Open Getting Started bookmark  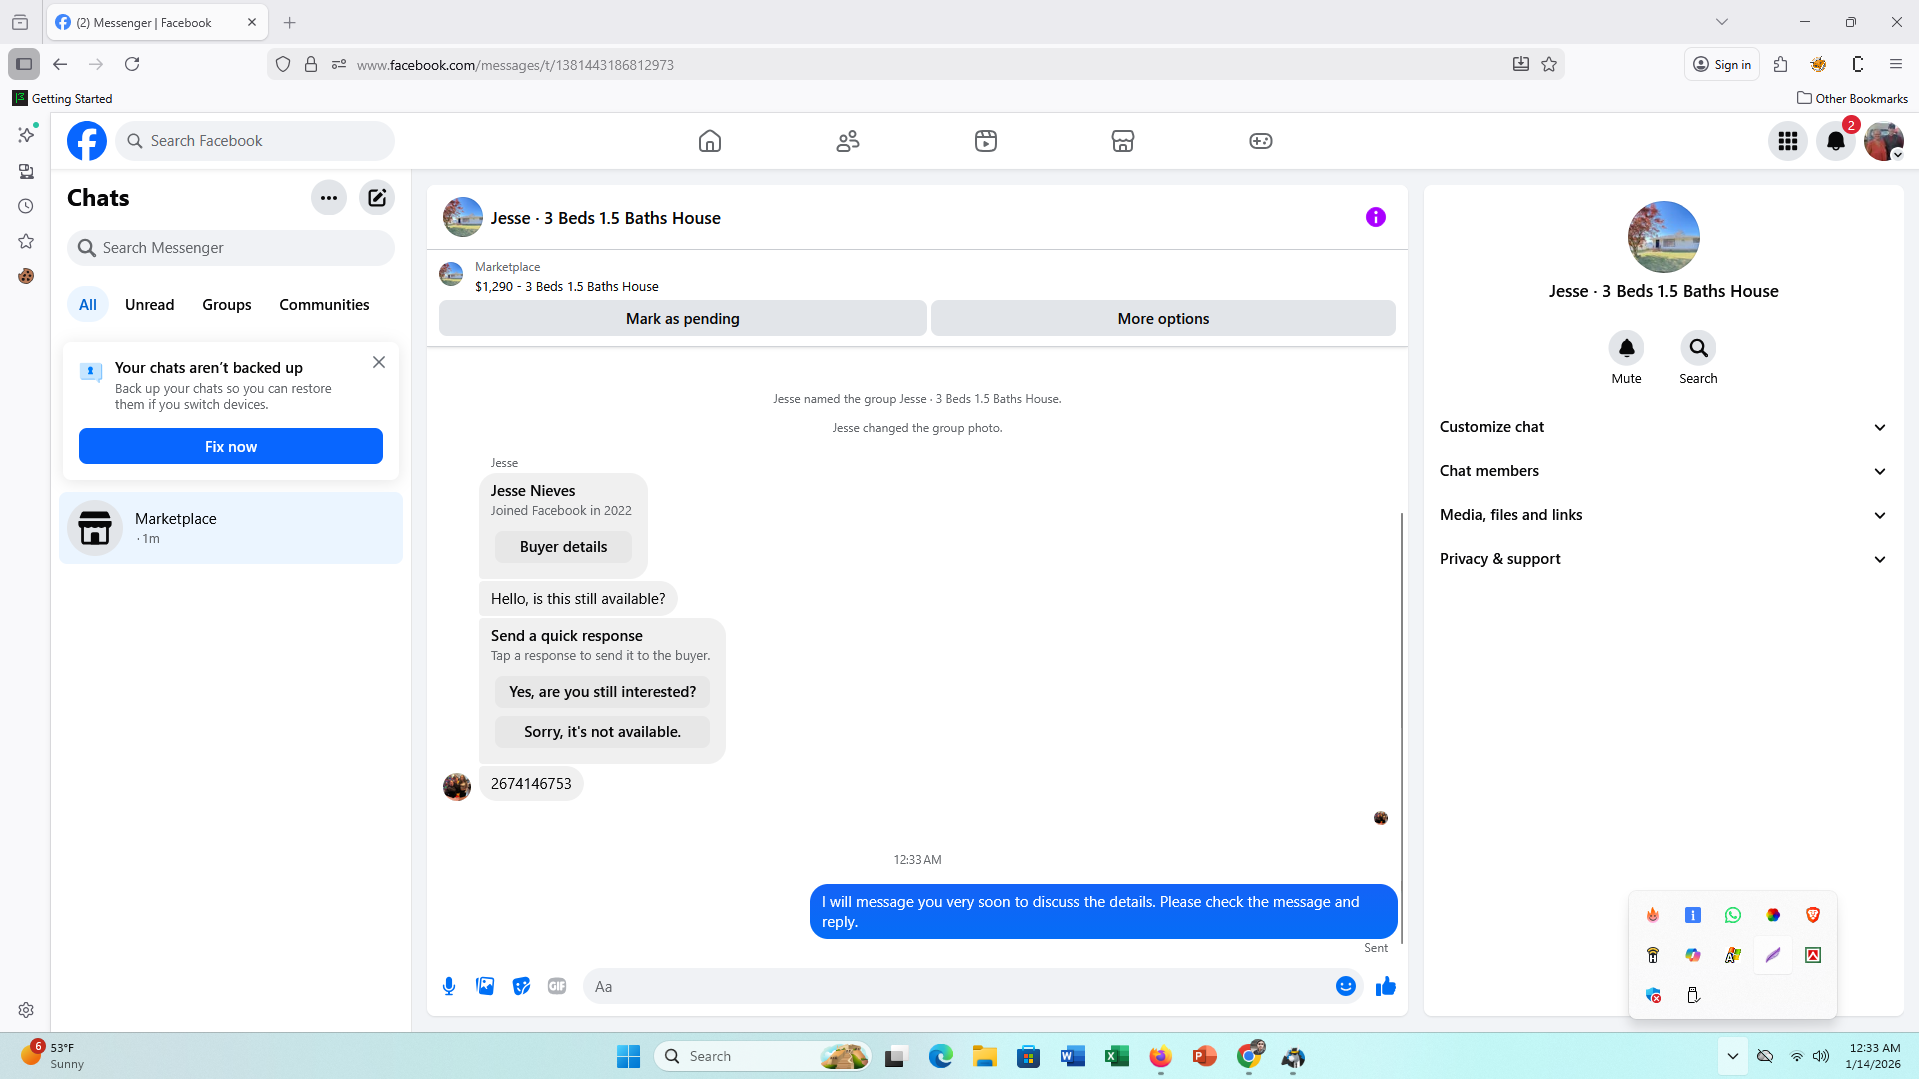(x=62, y=98)
